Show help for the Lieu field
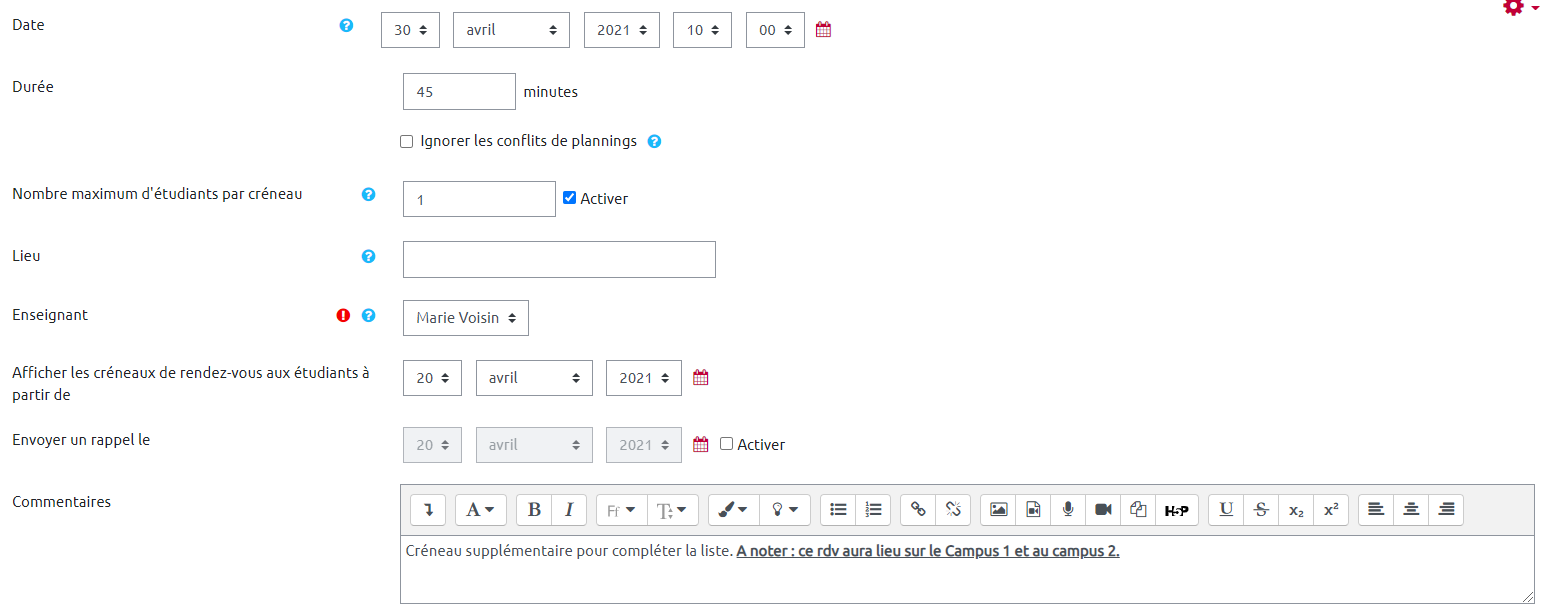1546x613 pixels. (368, 256)
